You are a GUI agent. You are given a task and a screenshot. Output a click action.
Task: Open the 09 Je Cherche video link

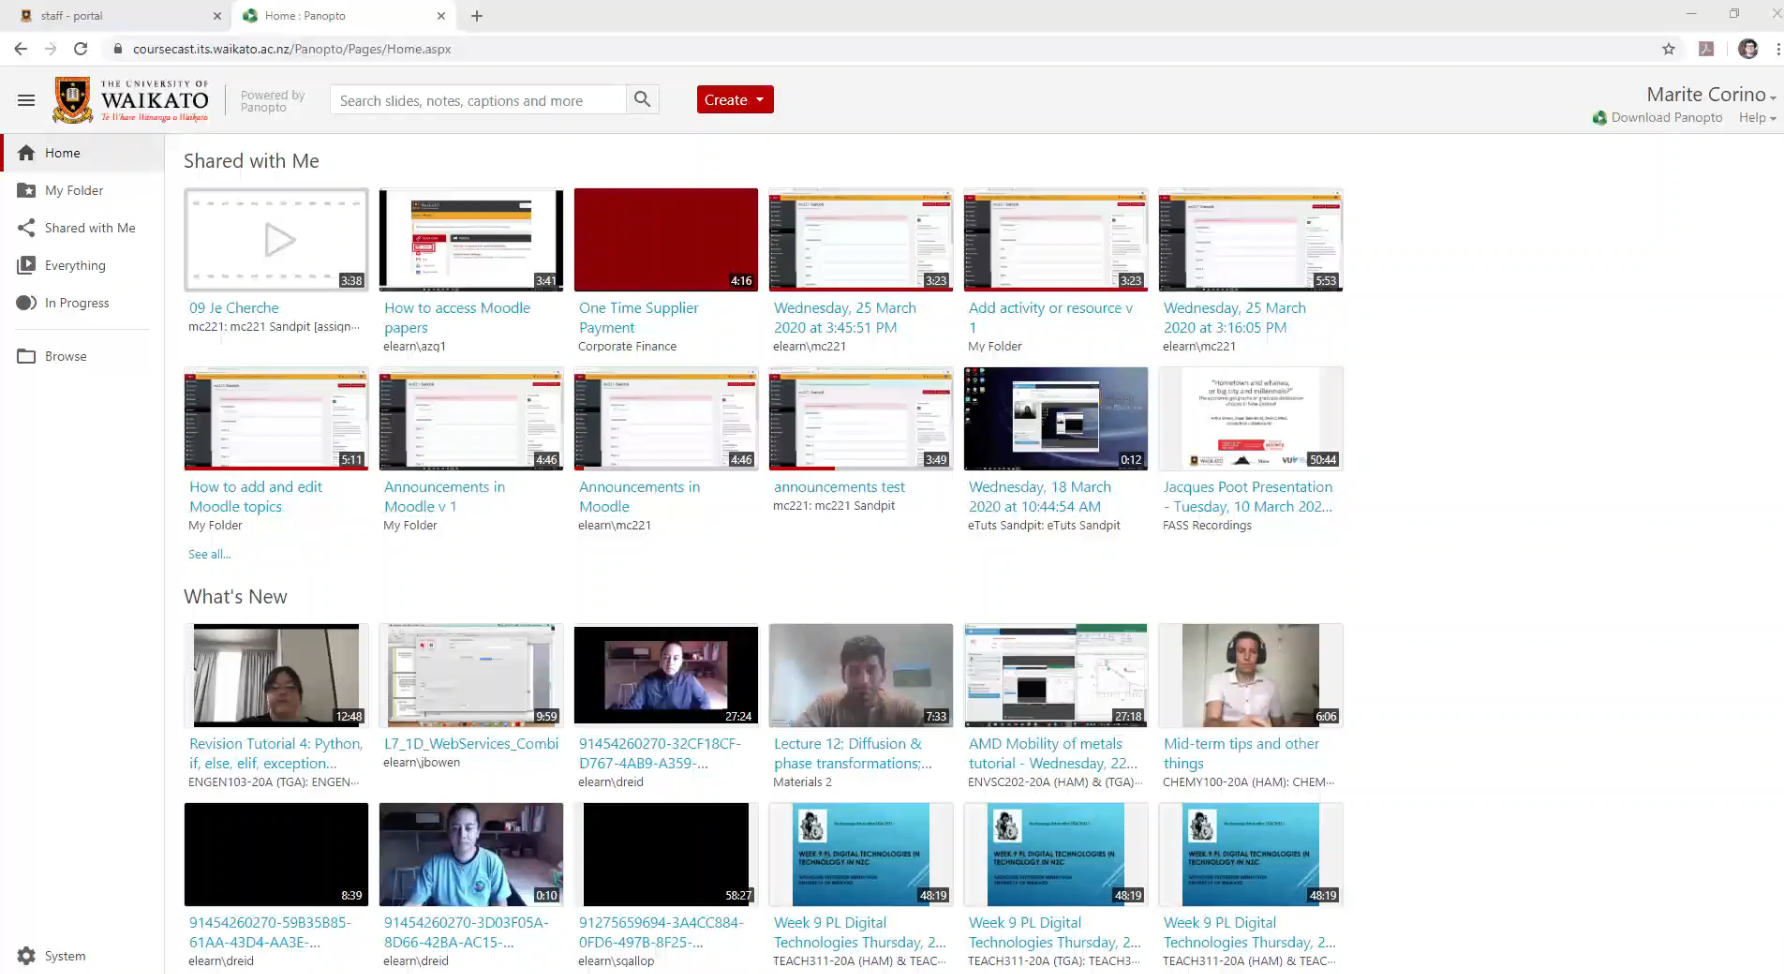[x=234, y=308]
